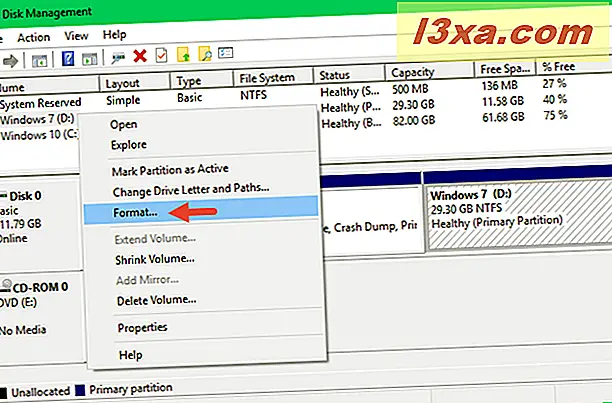612x403 pixels.
Task: Click the 500 MB capacity cell
Action: pos(410,89)
